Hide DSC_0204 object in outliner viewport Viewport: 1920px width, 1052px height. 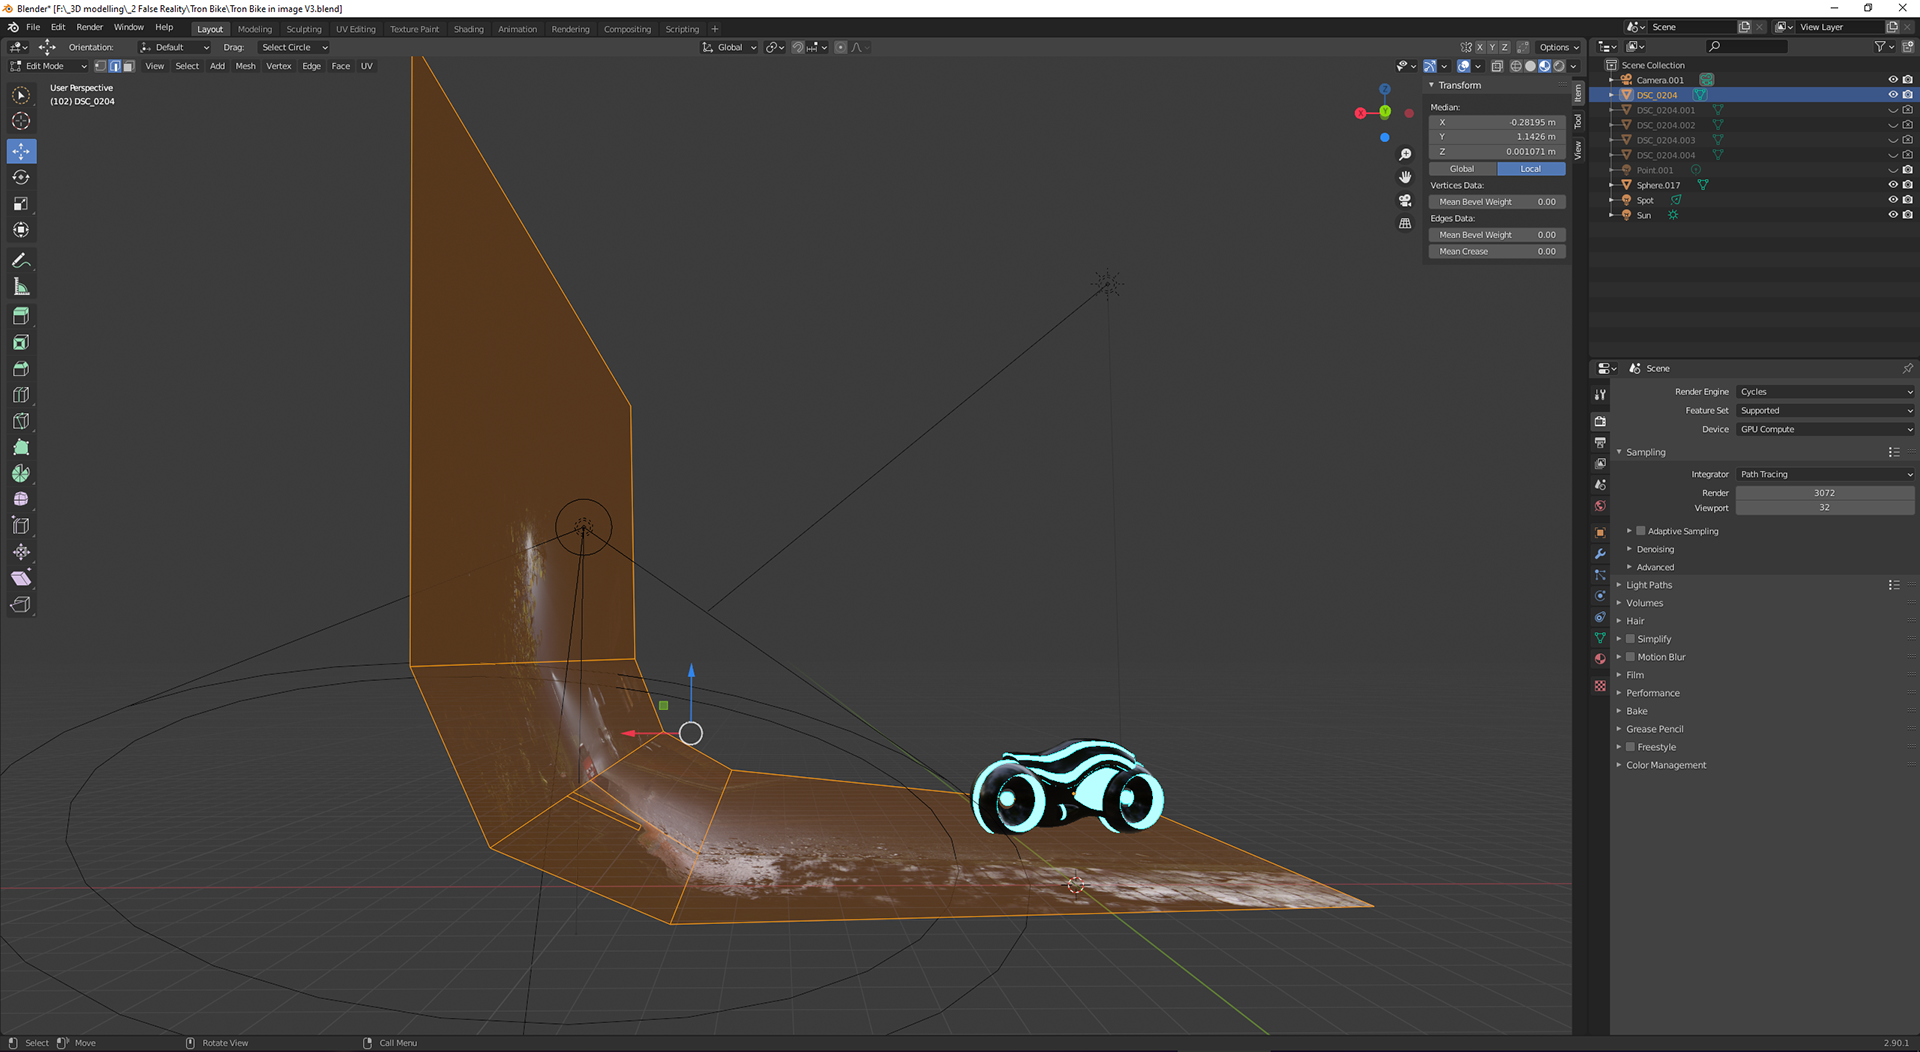(1892, 95)
